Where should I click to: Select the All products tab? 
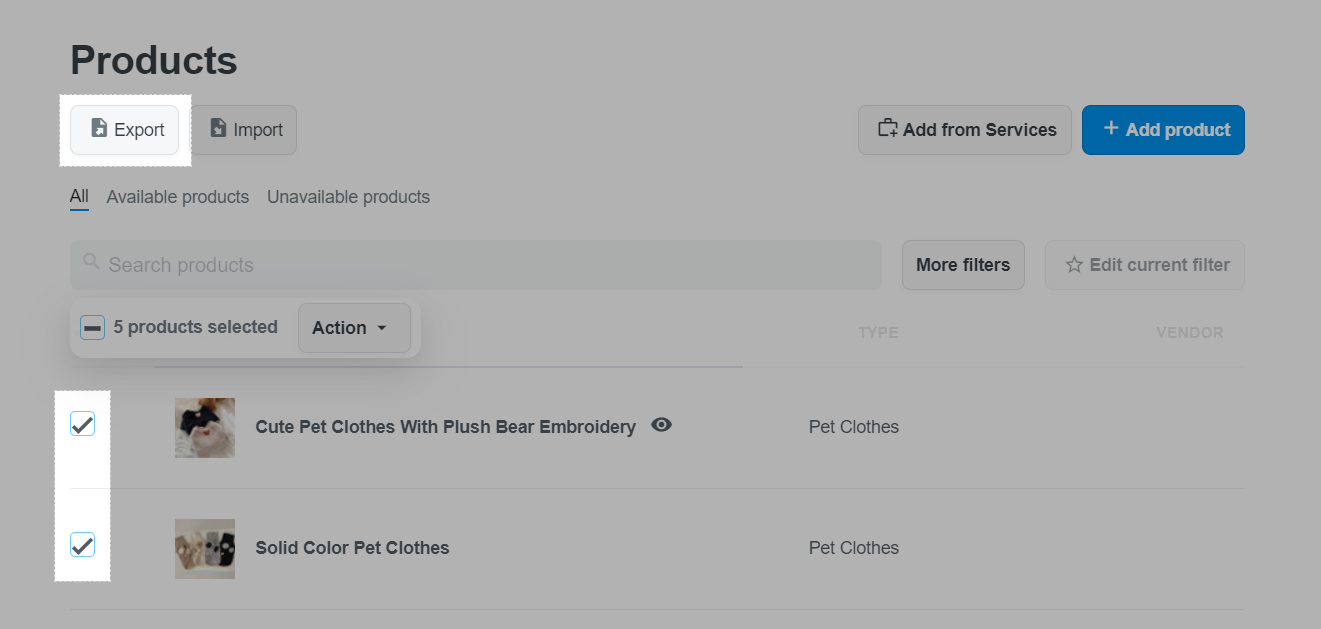[x=79, y=197]
